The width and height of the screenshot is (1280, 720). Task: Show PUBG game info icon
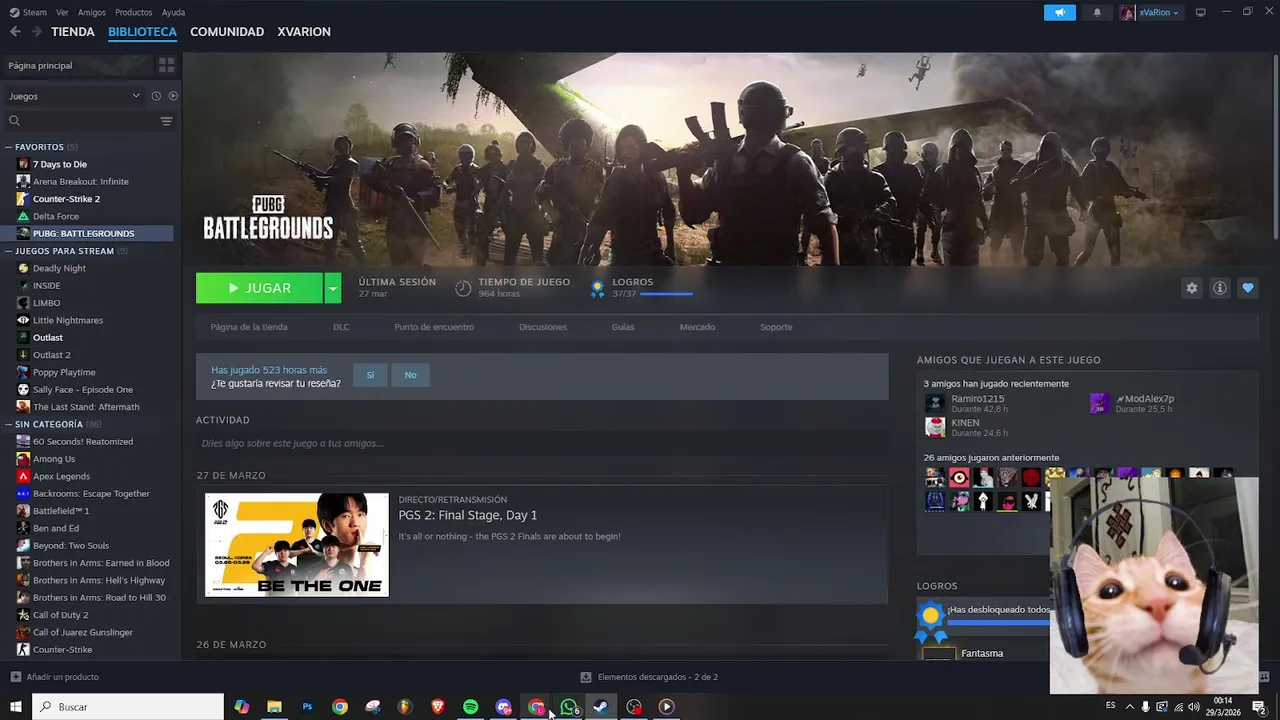(x=1220, y=288)
